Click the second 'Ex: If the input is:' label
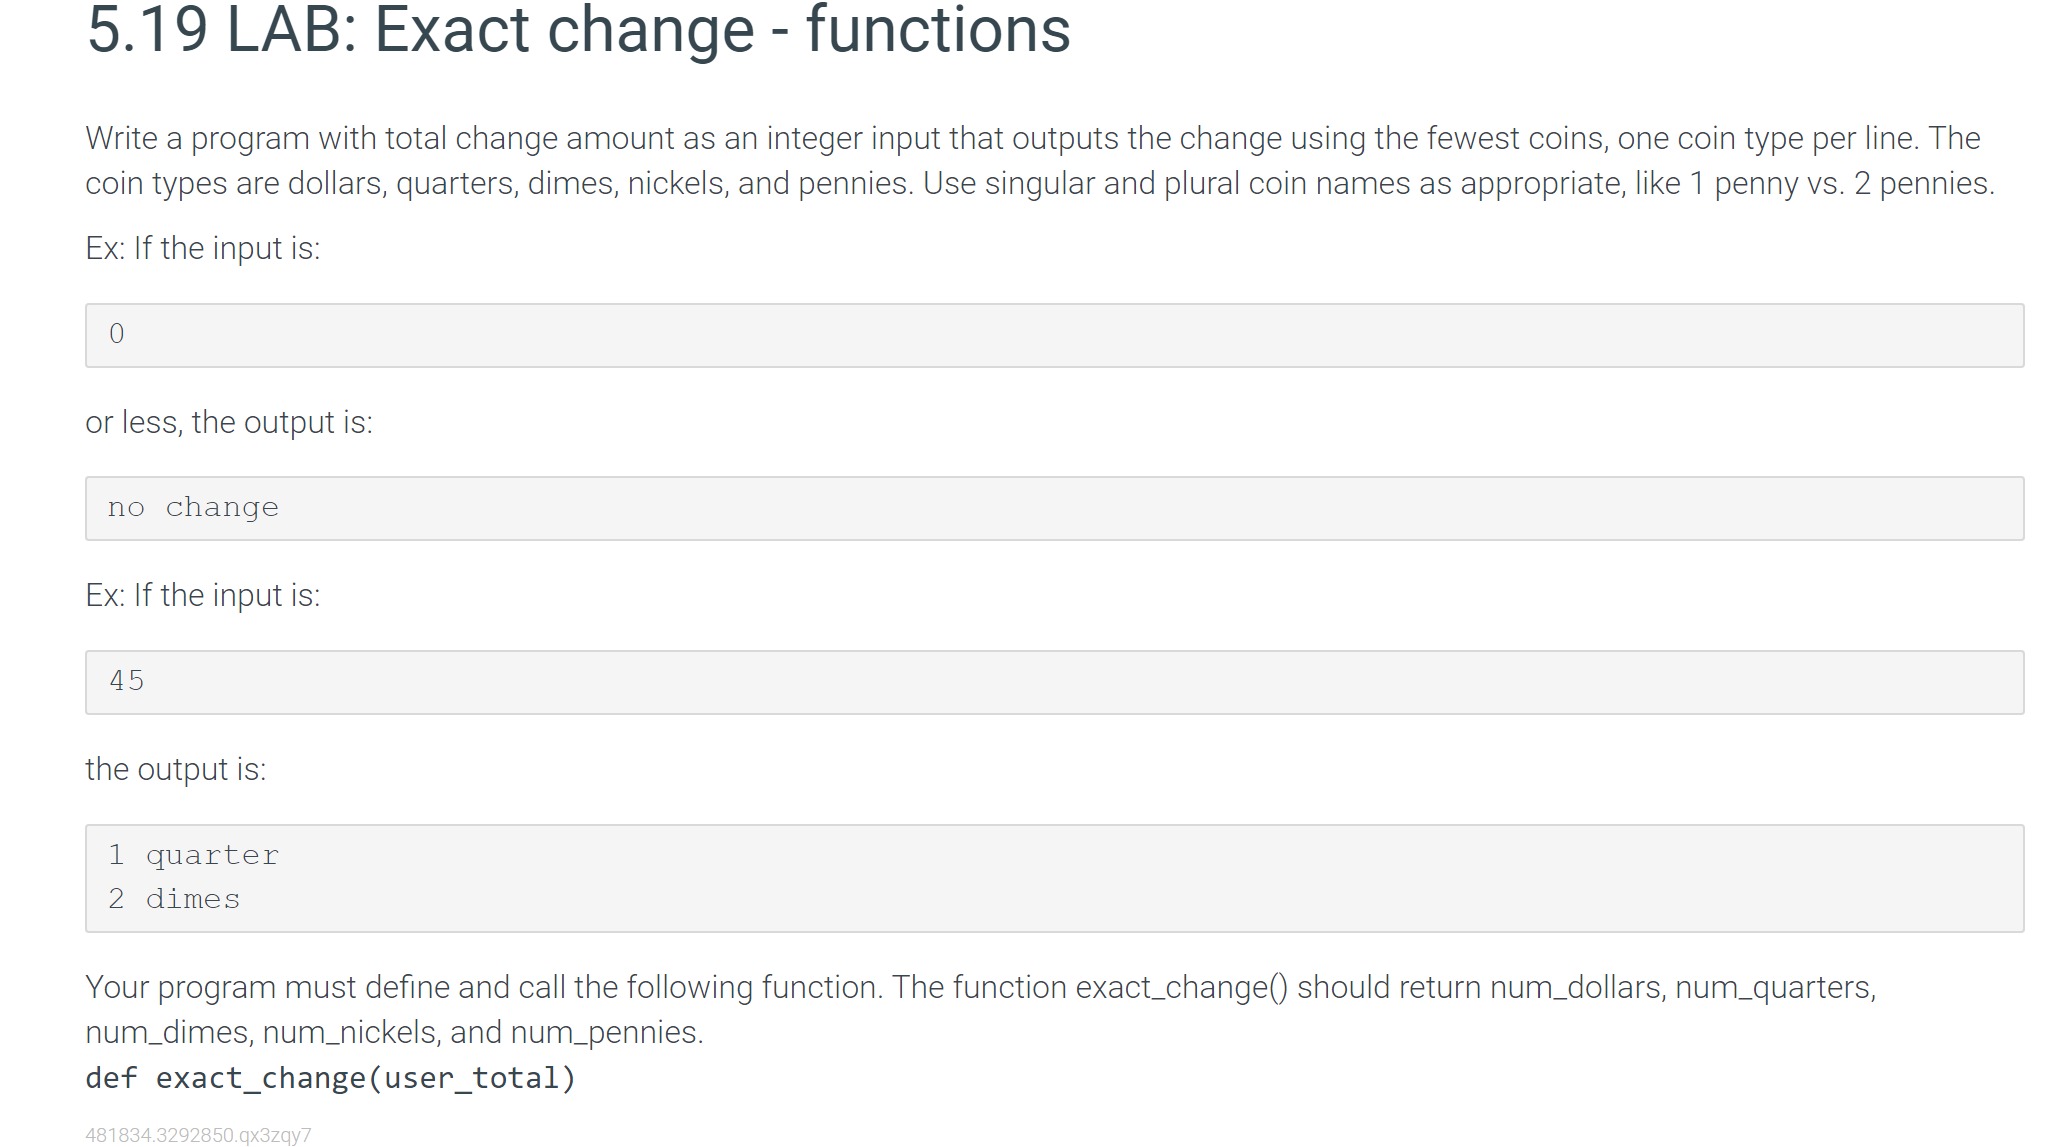 coord(203,595)
